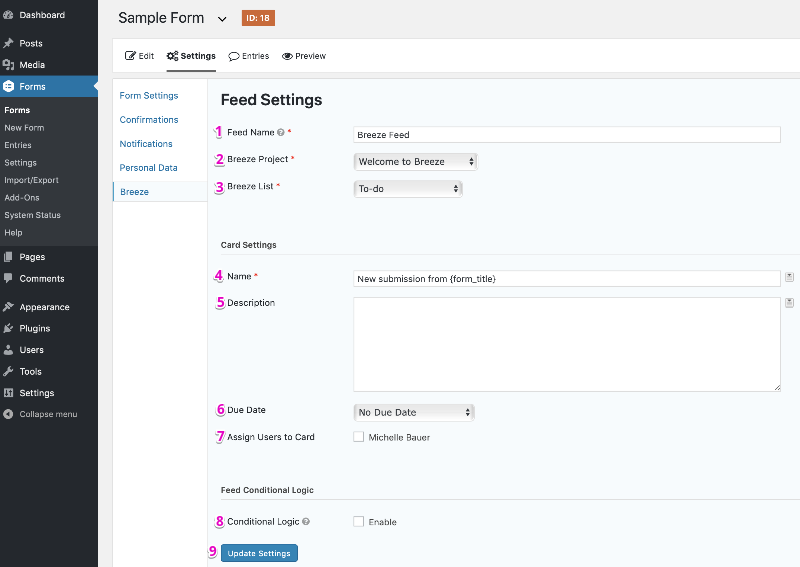Open the Sample Form switcher dropdown arrow
Viewport: 800px width, 567px height.
pyautogui.click(x=222, y=19)
